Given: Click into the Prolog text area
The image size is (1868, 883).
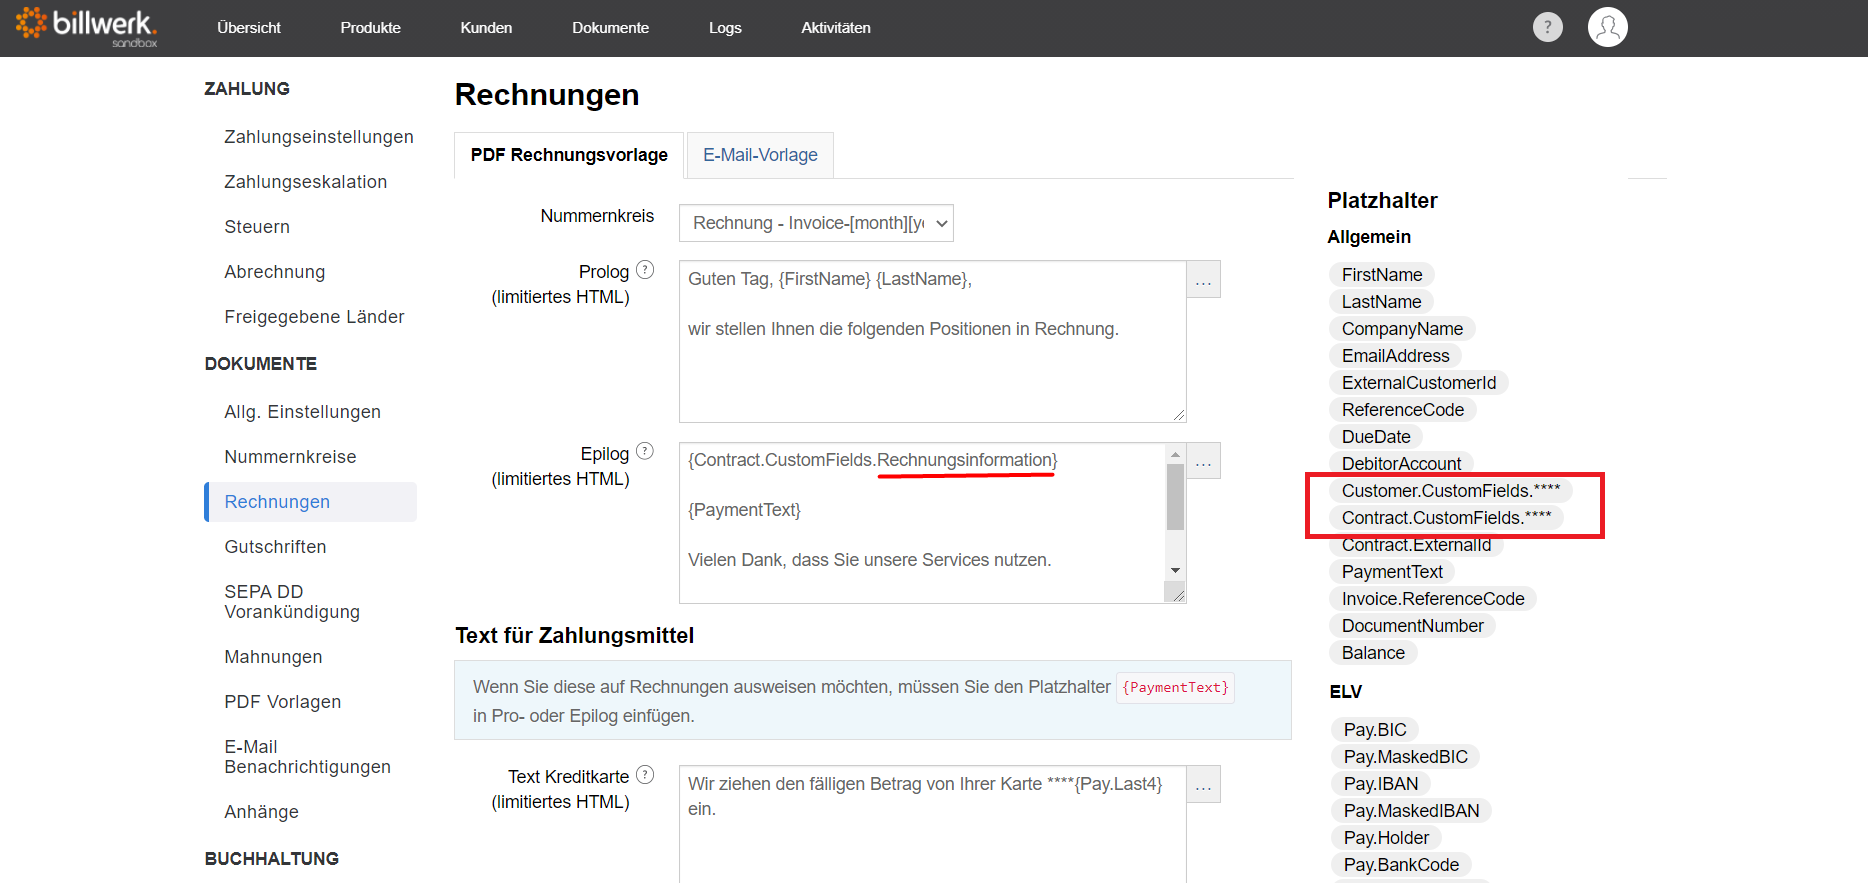Looking at the screenshot, I should tap(932, 342).
